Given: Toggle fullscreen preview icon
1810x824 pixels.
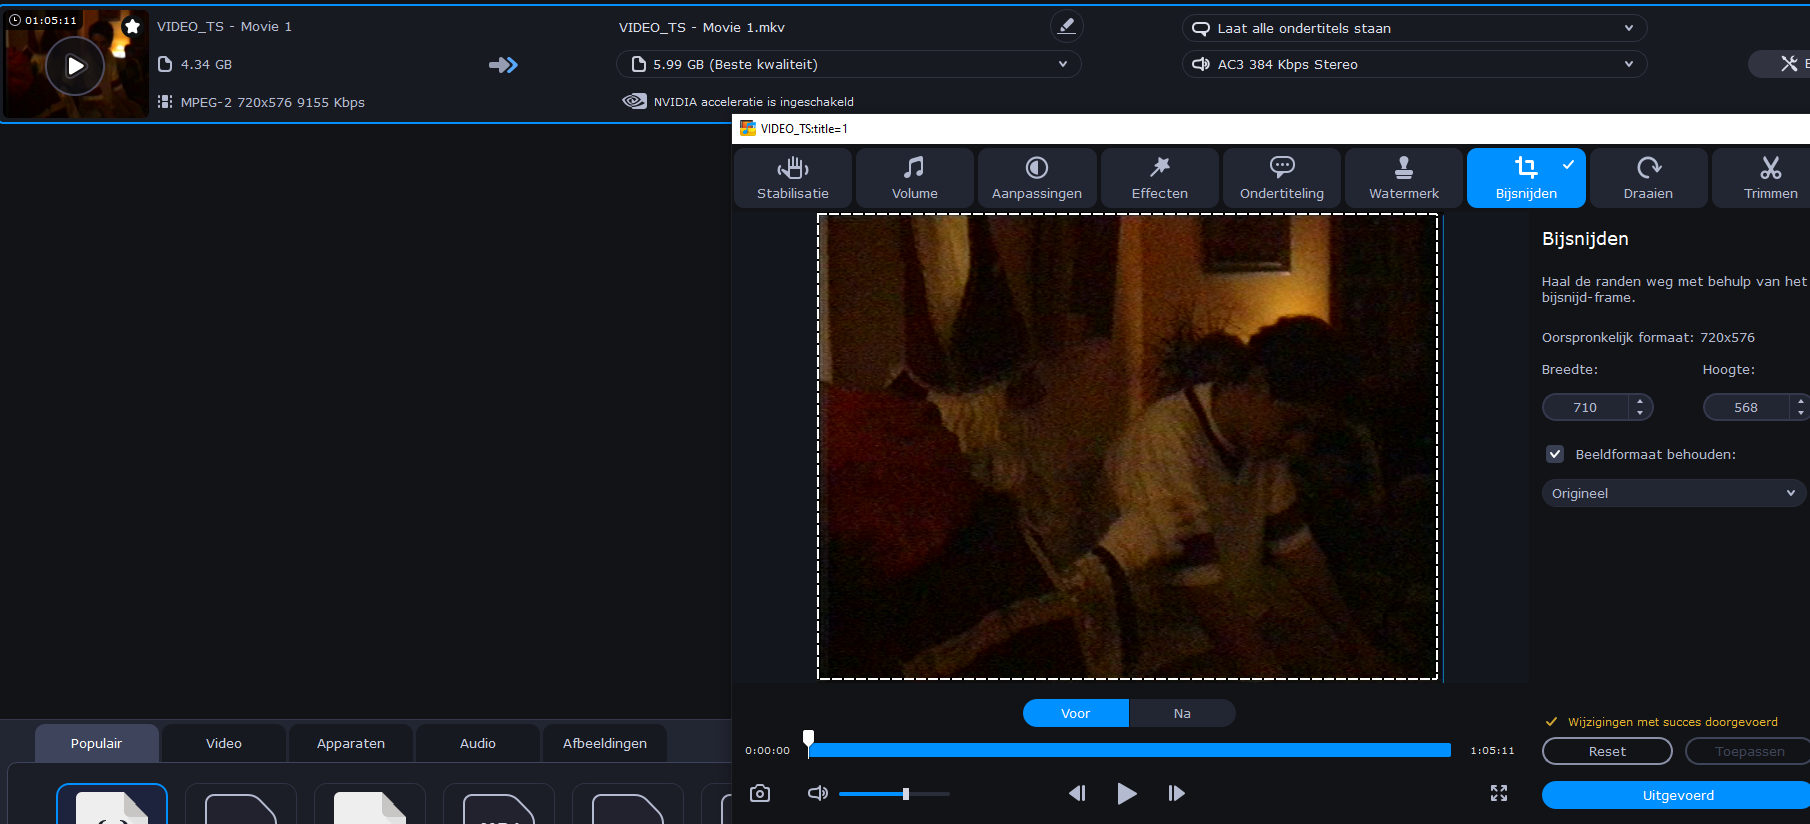Looking at the screenshot, I should pyautogui.click(x=1498, y=793).
